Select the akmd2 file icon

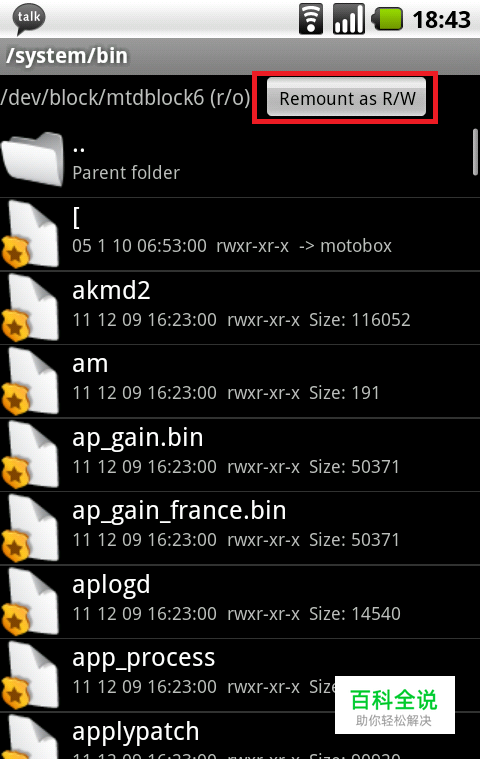pyautogui.click(x=31, y=308)
